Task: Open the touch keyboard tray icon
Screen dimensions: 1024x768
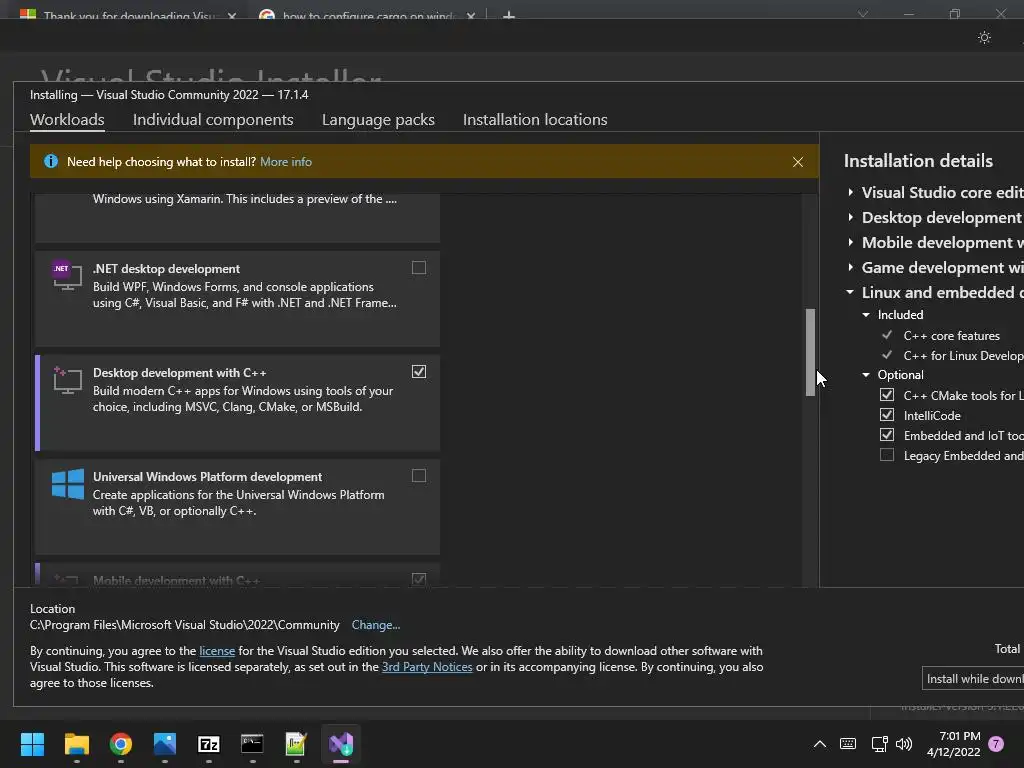Action: tap(848, 744)
